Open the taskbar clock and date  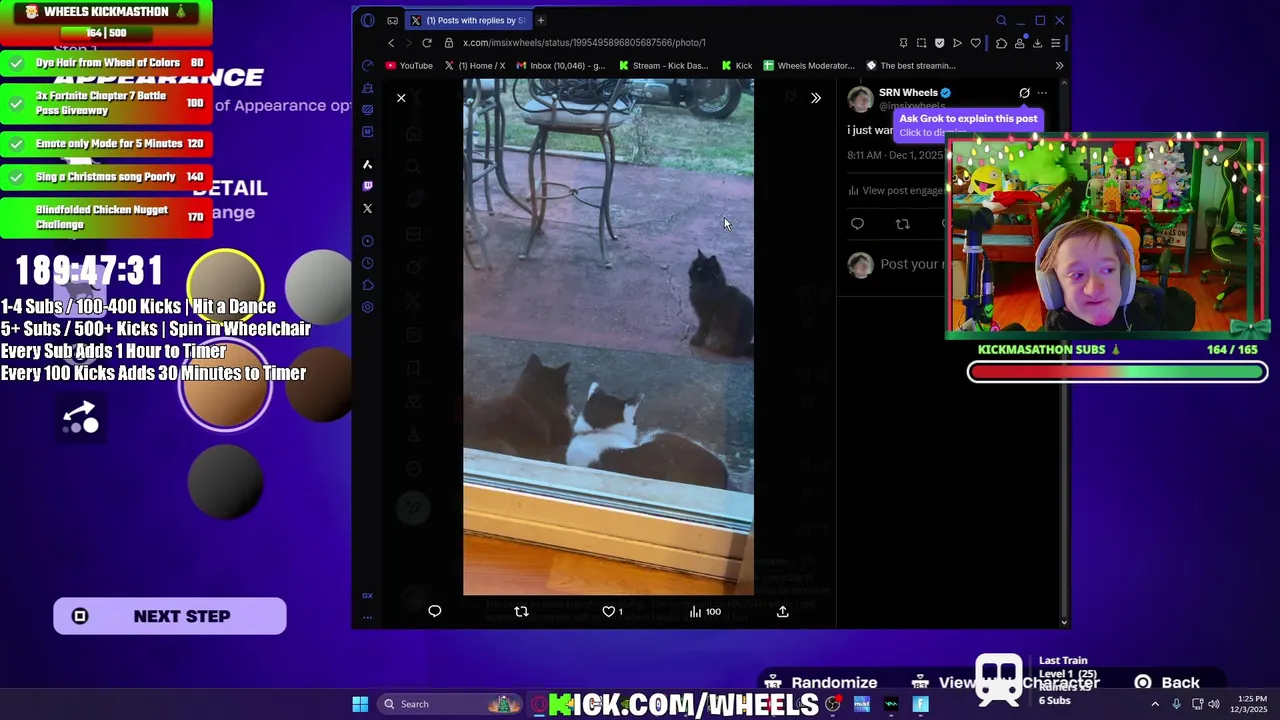[1251, 704]
